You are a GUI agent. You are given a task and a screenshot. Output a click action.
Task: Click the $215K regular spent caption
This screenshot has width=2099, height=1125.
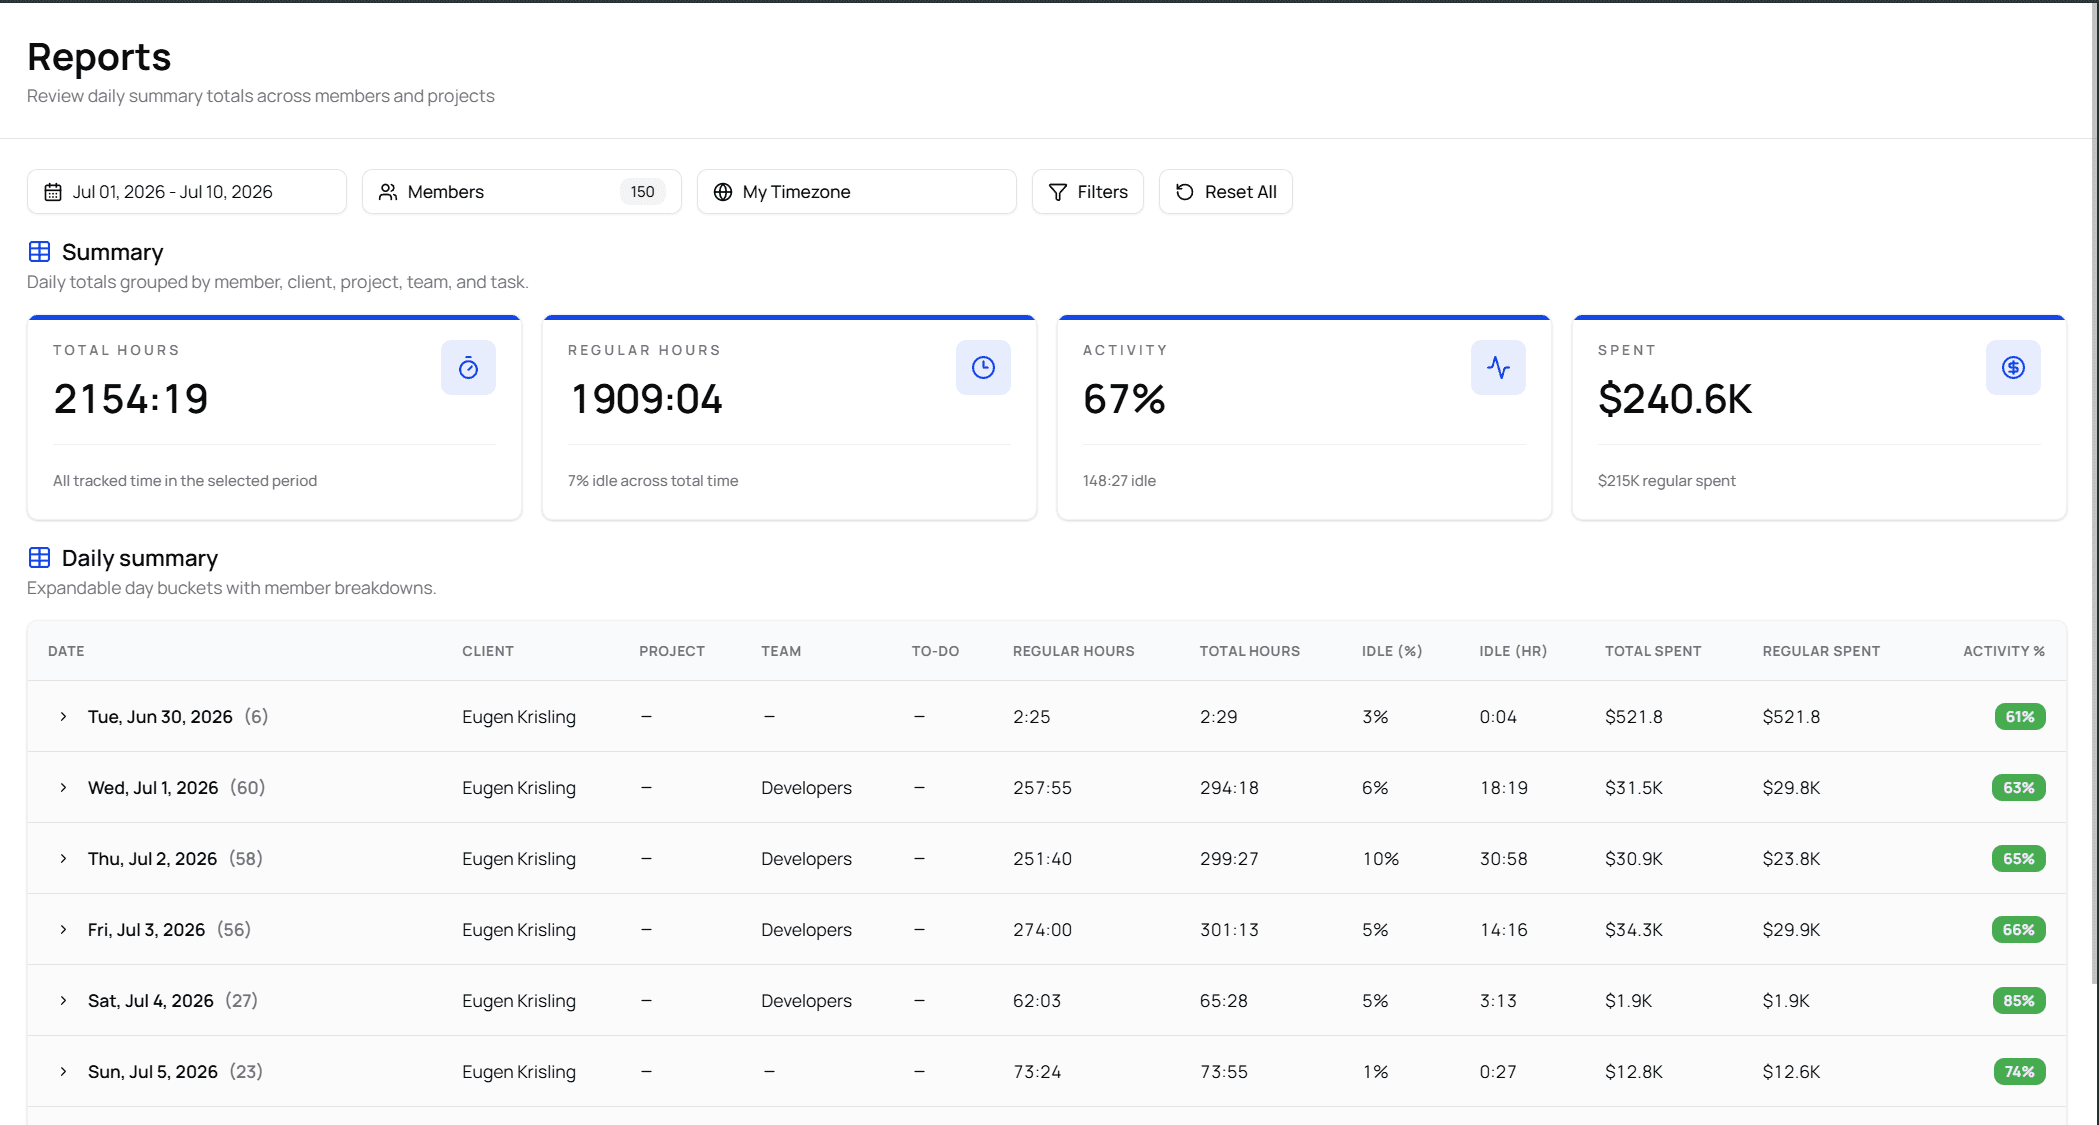pyautogui.click(x=1667, y=480)
